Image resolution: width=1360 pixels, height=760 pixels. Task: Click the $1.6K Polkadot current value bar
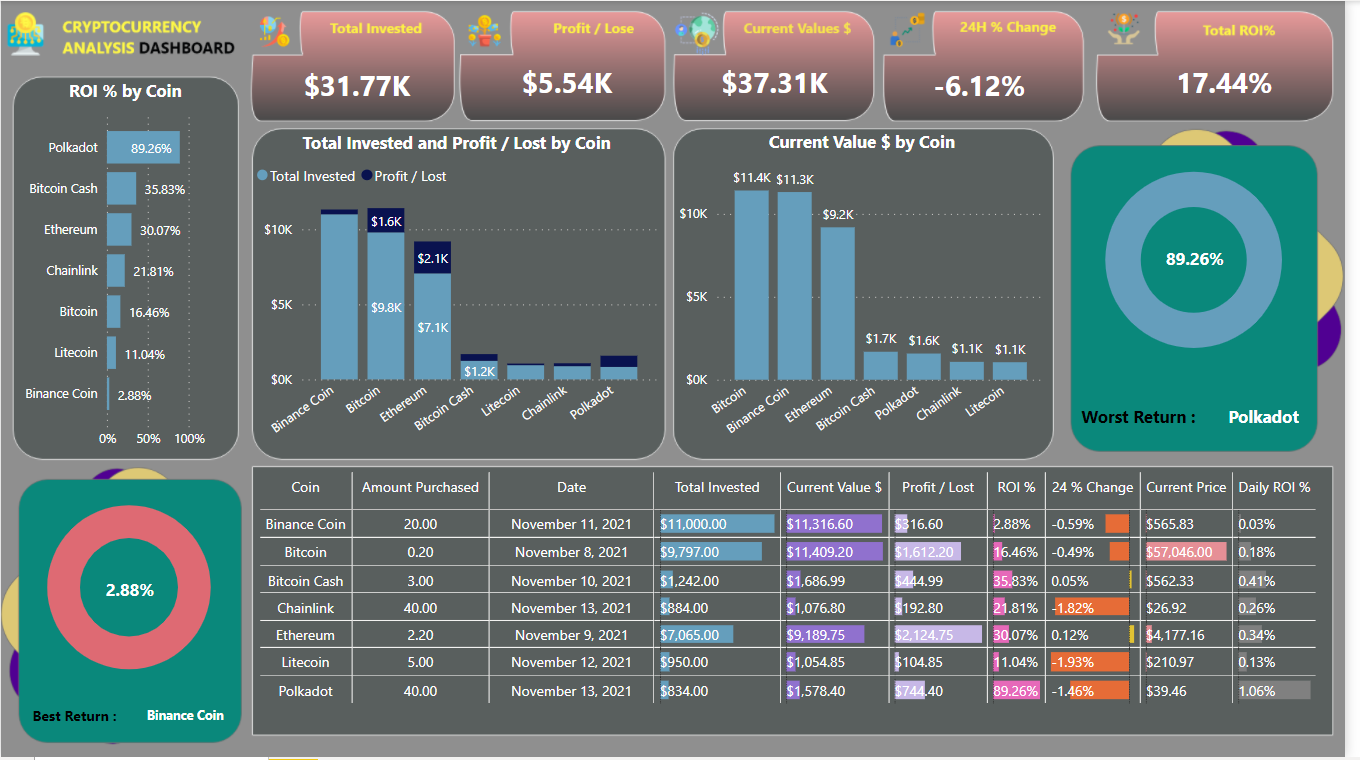point(924,367)
